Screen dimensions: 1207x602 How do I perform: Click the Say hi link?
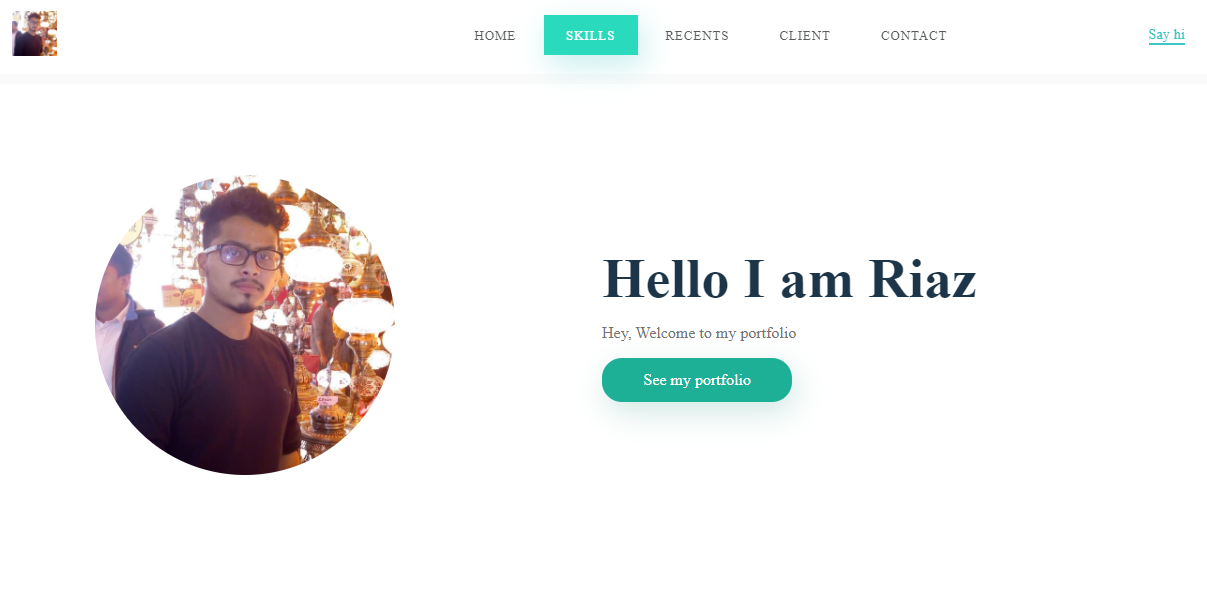[1166, 35]
